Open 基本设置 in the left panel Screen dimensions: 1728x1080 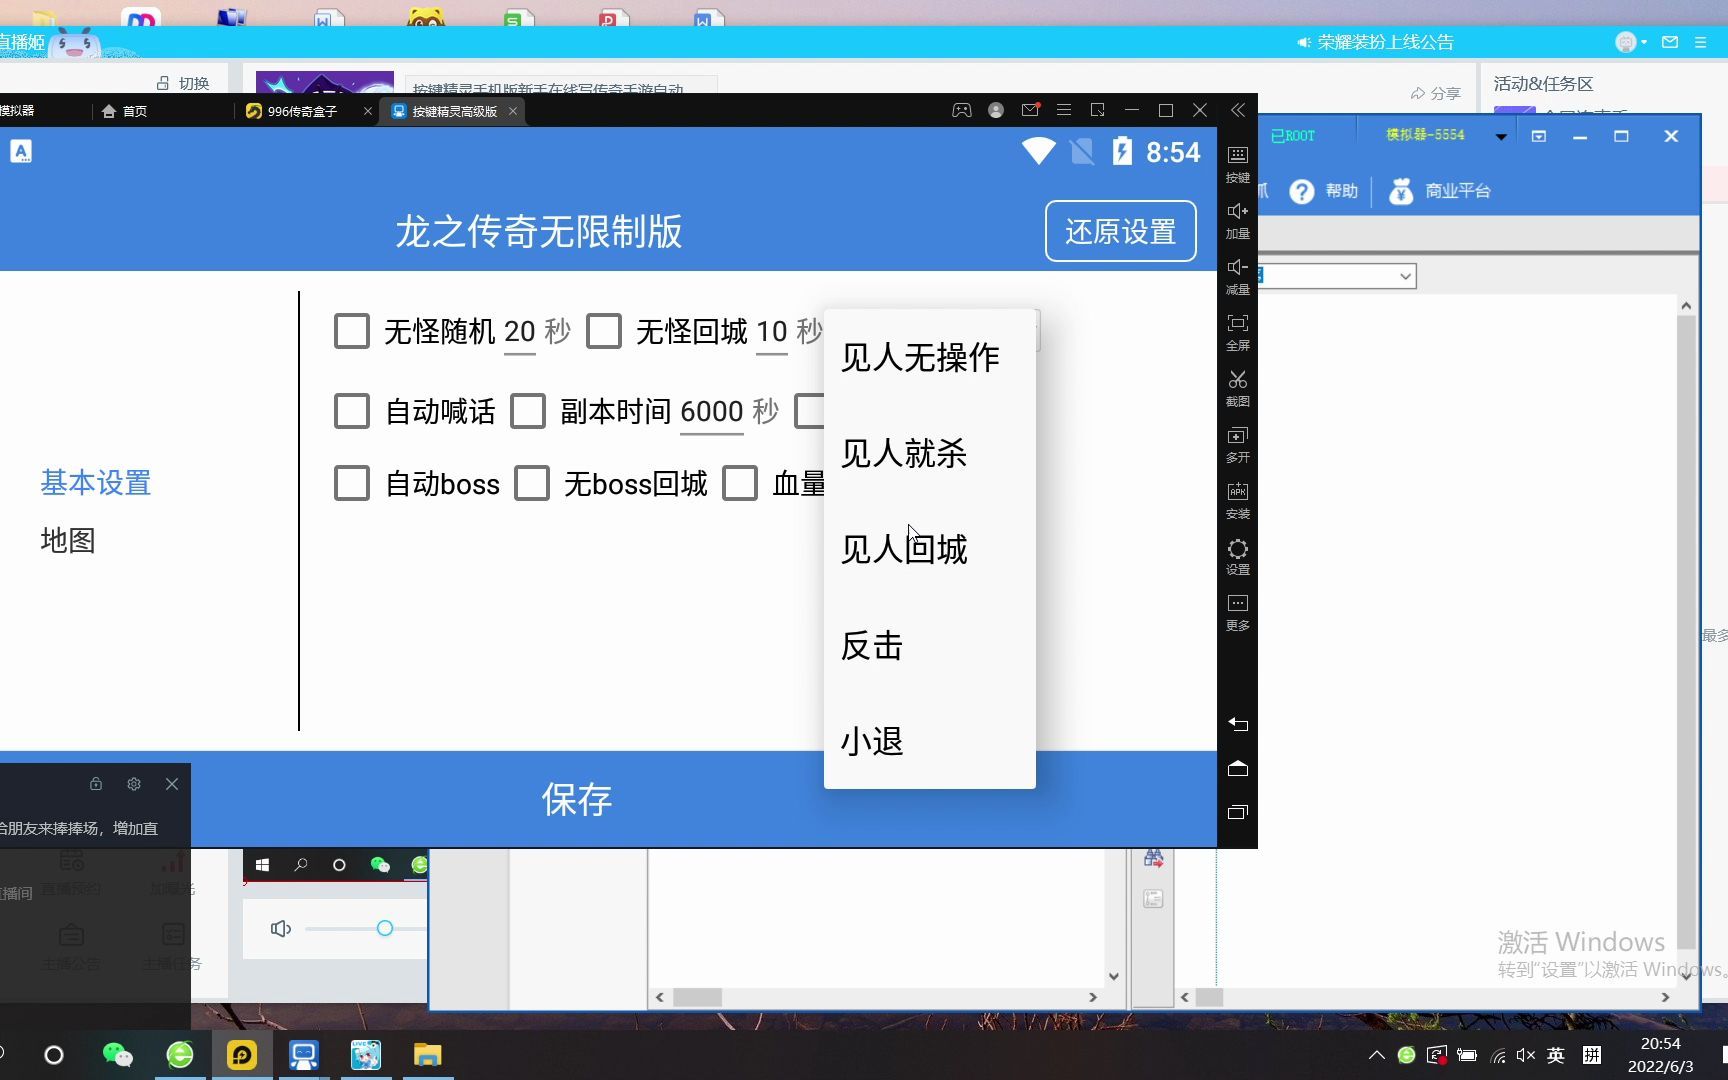click(96, 483)
